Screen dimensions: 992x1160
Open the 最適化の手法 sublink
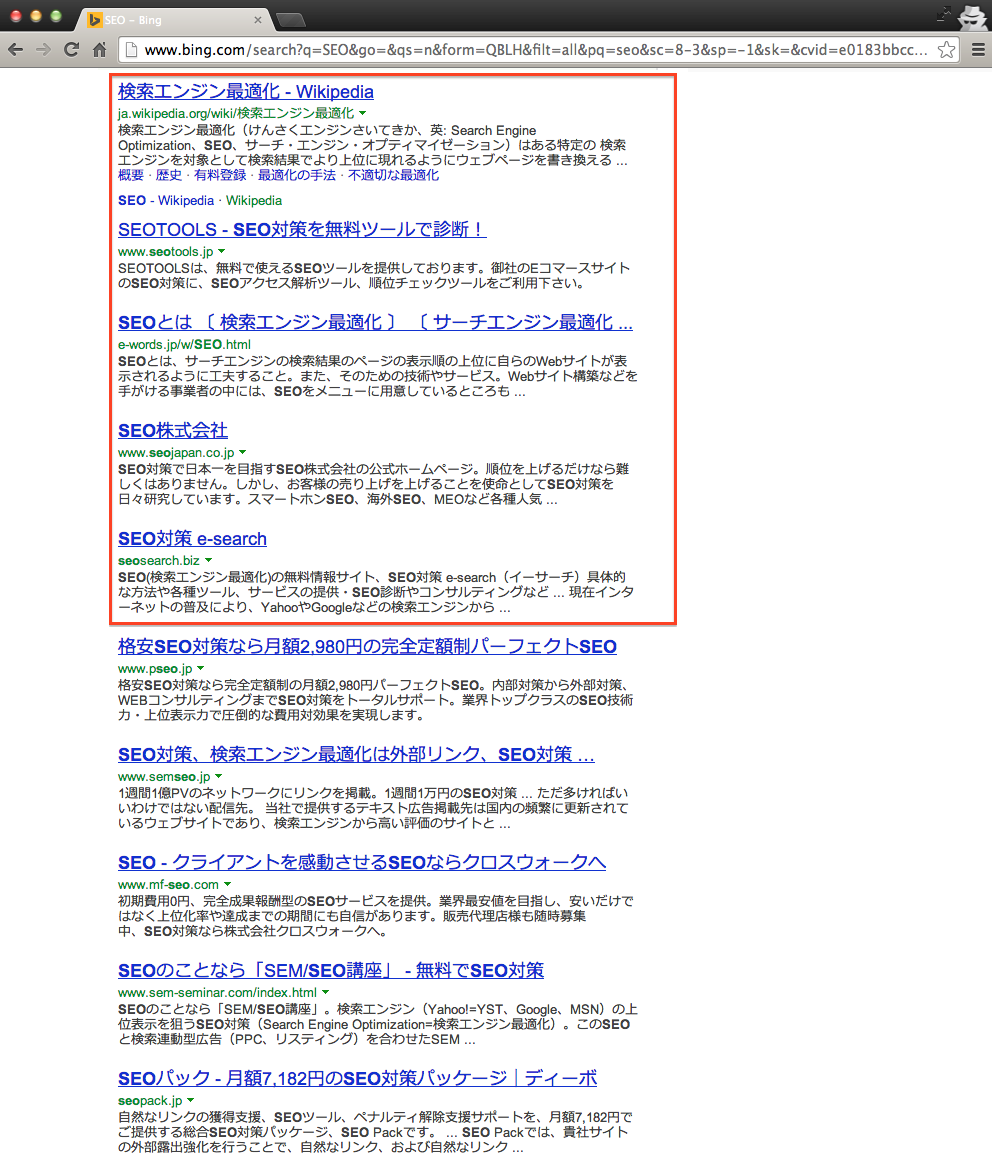[x=297, y=175]
